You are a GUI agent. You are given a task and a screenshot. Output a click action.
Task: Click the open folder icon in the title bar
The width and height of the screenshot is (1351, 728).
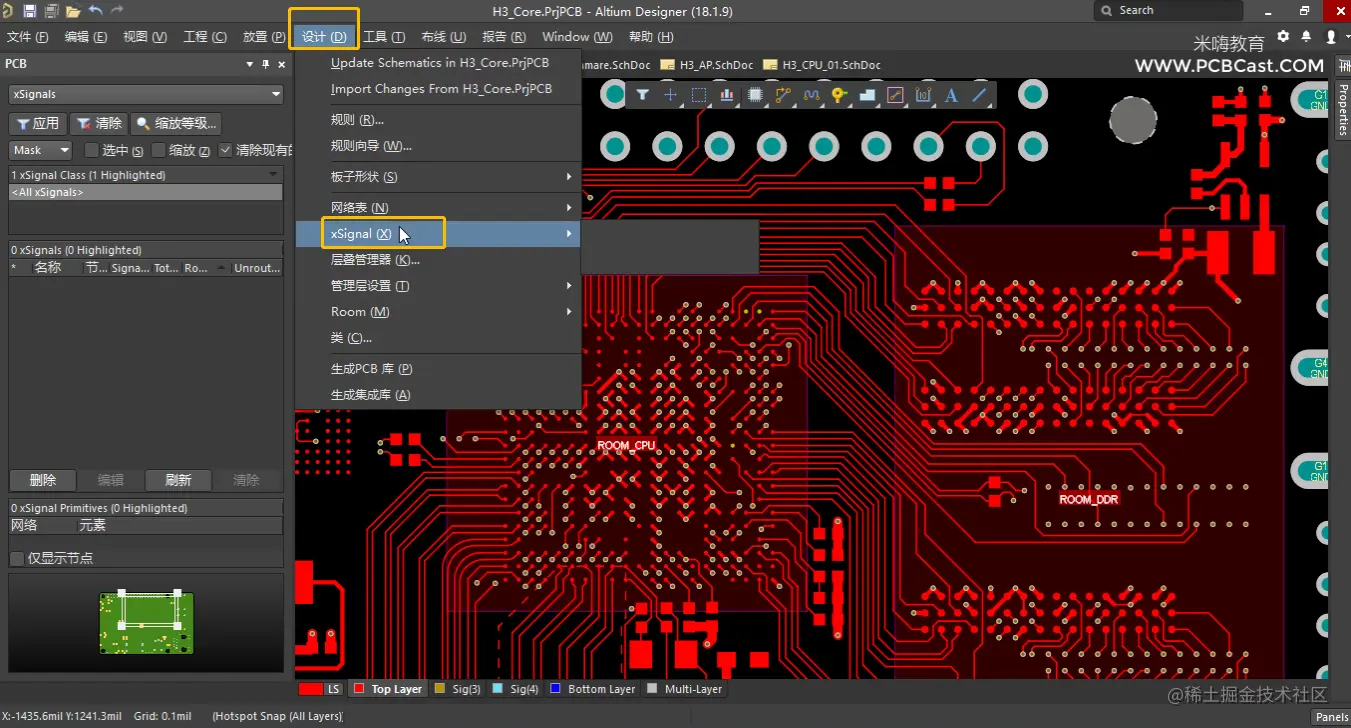pos(73,11)
